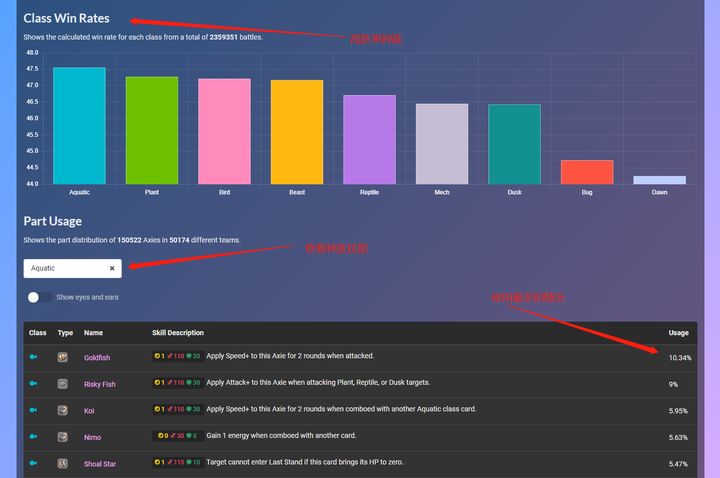Click the red Bug bar in chart
This screenshot has width=720, height=478.
pyautogui.click(x=586, y=172)
